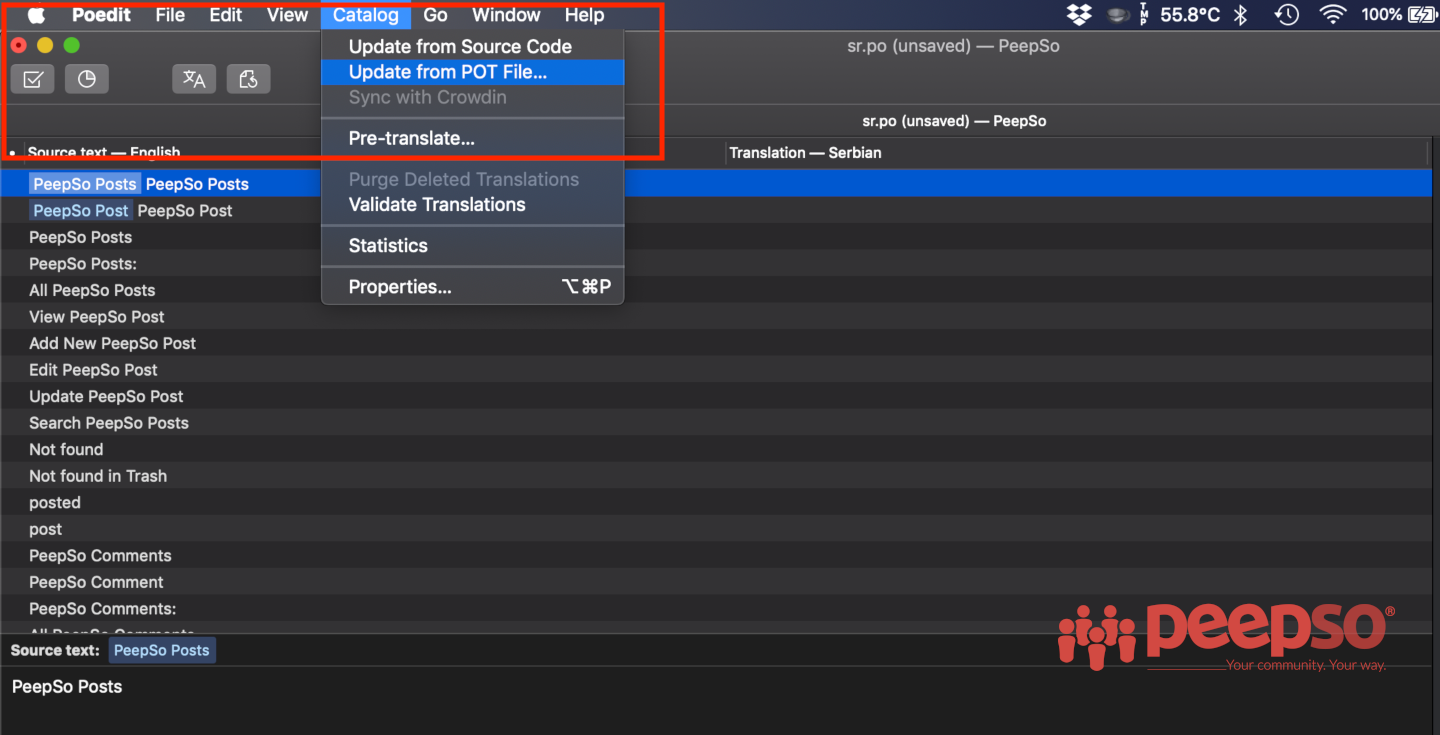Close the Catalog menu
This screenshot has width=1440, height=735.
(366, 15)
